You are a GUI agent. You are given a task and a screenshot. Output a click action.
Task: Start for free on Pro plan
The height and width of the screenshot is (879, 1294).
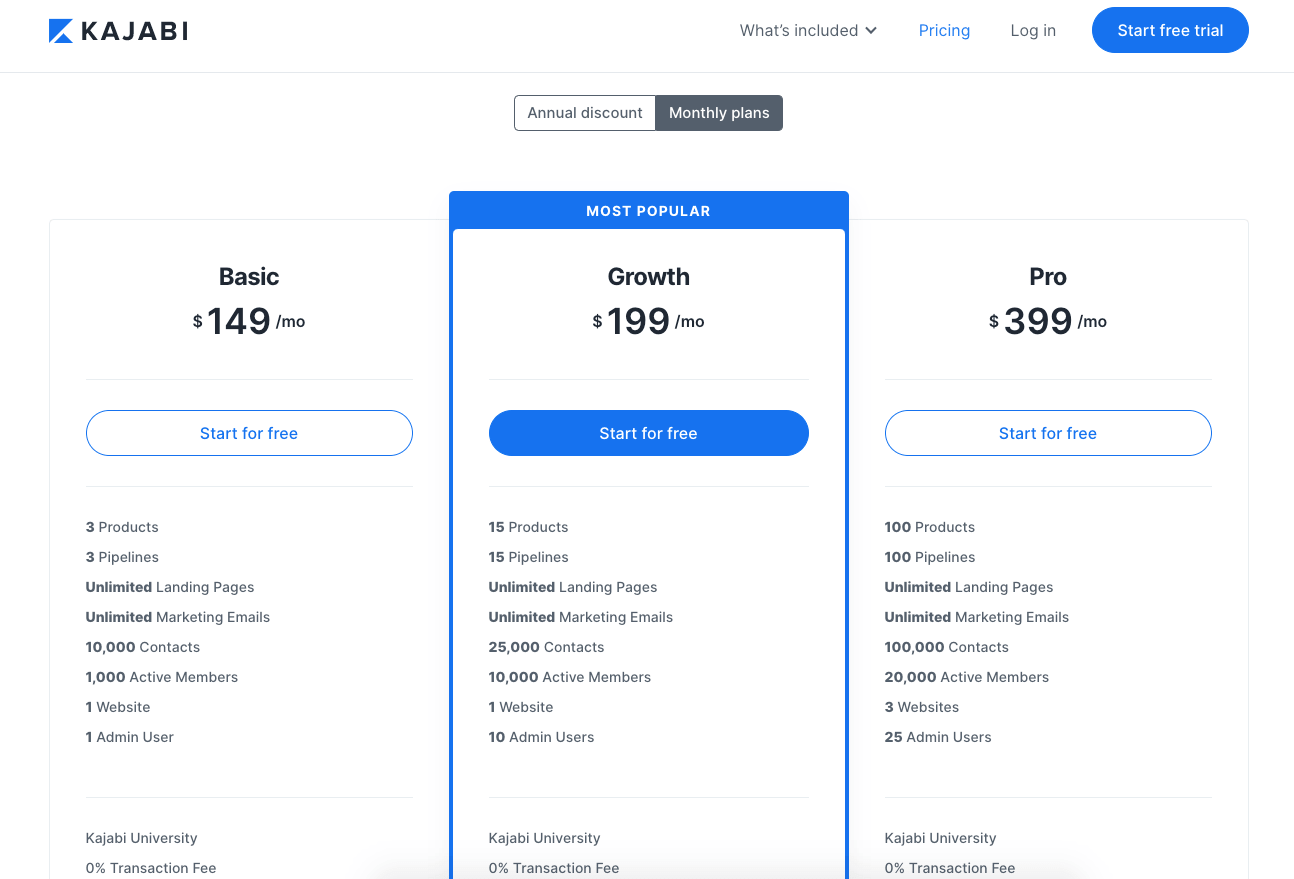point(1048,433)
